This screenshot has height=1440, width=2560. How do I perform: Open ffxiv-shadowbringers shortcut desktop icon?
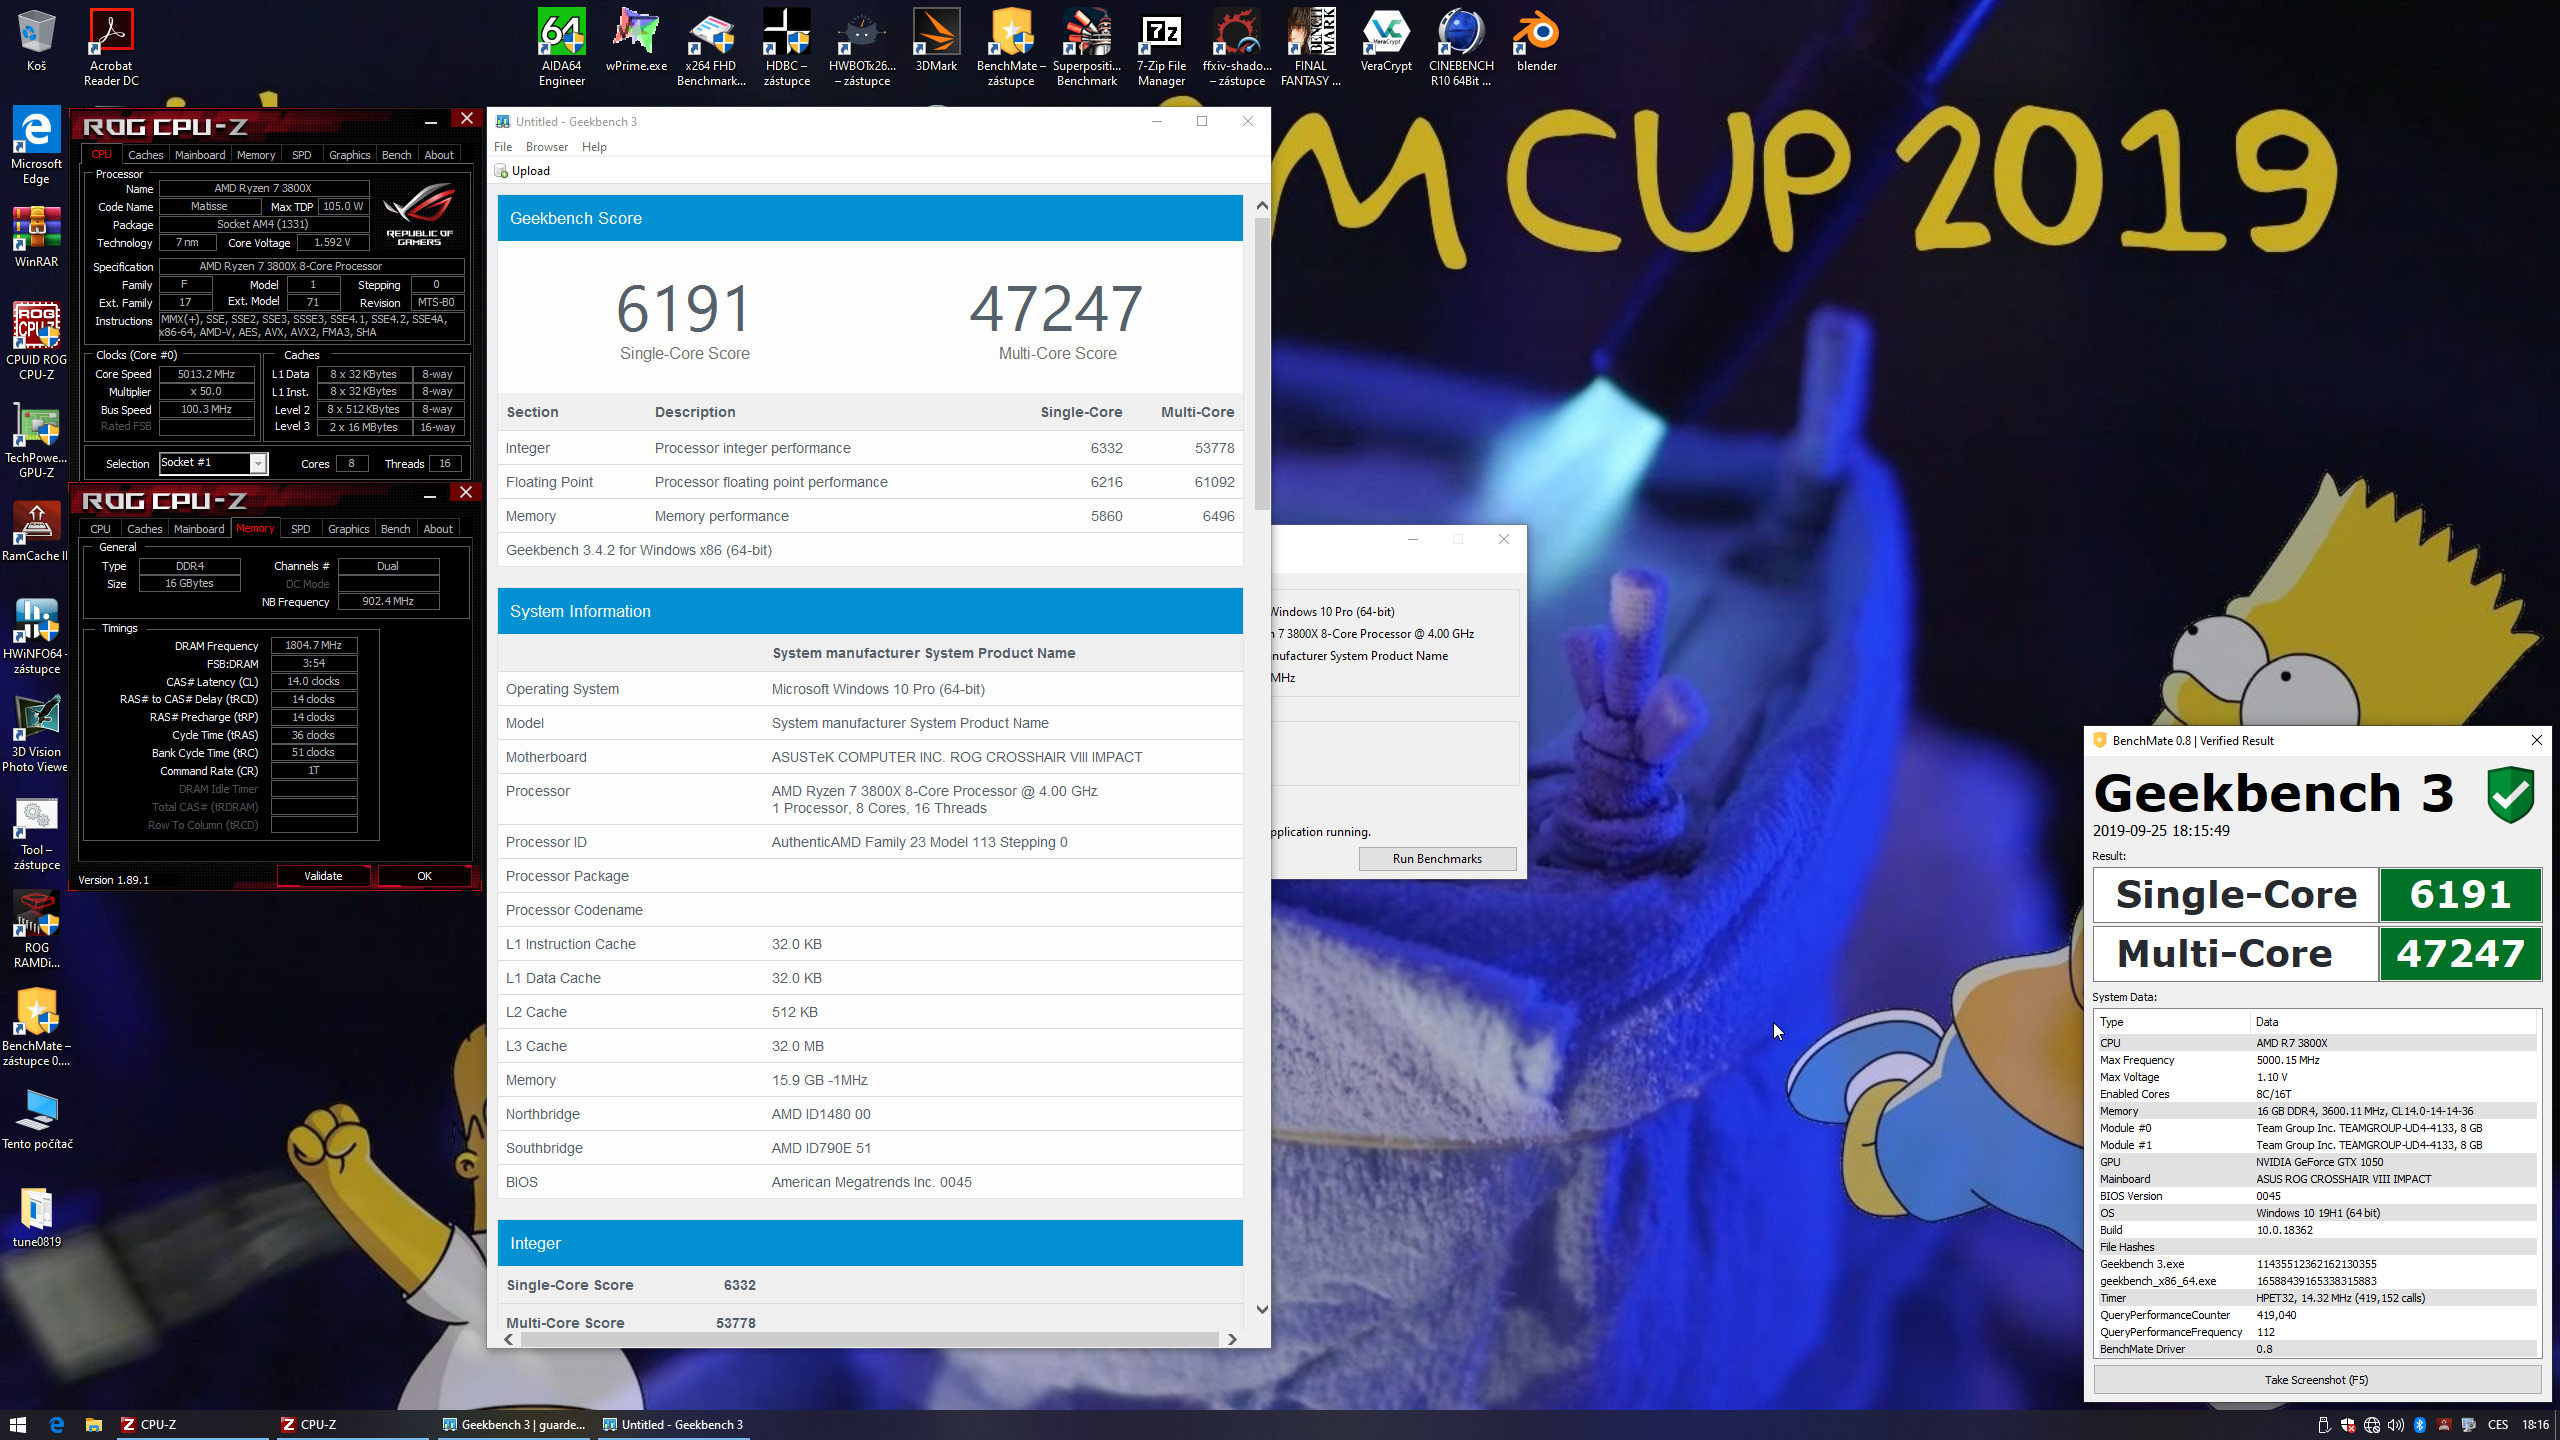[x=1237, y=47]
